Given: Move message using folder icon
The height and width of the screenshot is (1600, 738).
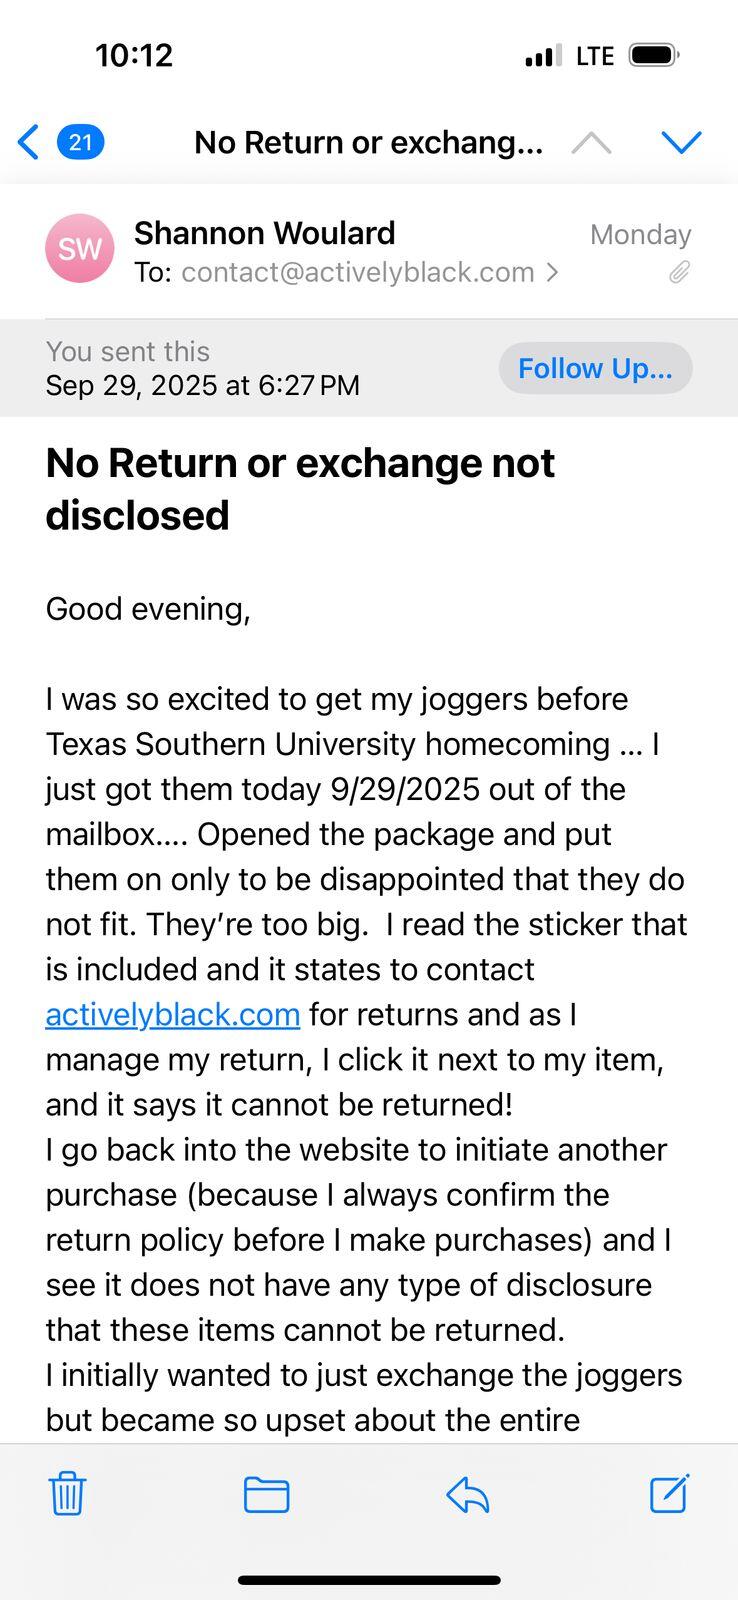Looking at the screenshot, I should [267, 1495].
